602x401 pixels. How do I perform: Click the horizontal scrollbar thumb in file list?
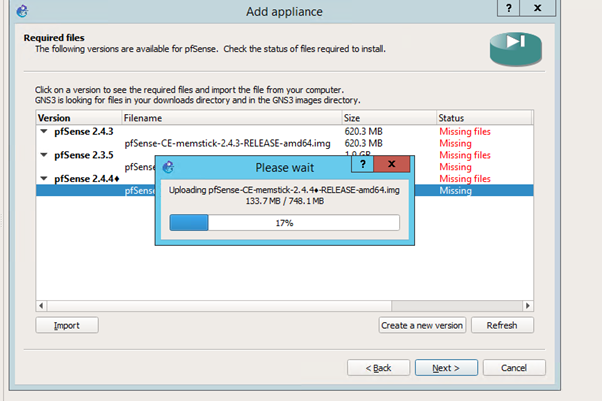(x=219, y=306)
